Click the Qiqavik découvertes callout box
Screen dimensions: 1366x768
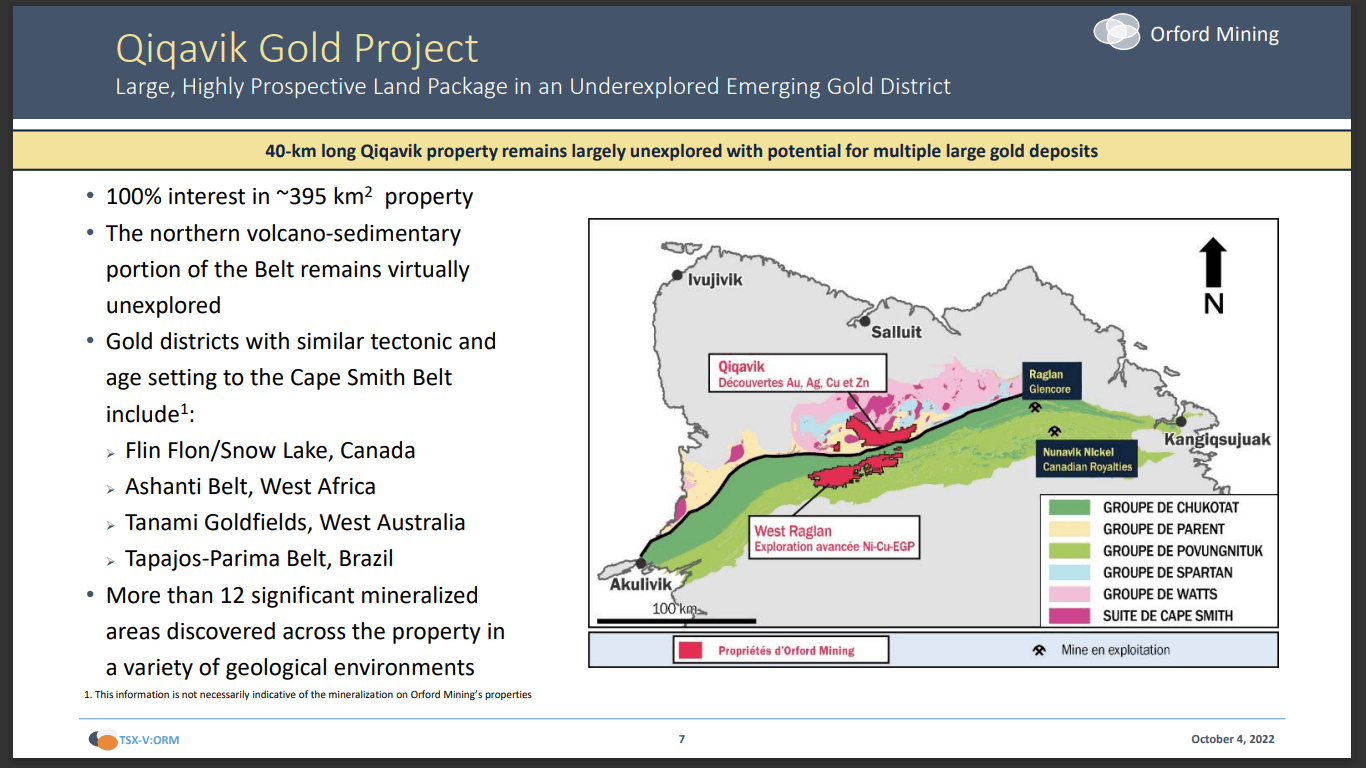point(800,372)
